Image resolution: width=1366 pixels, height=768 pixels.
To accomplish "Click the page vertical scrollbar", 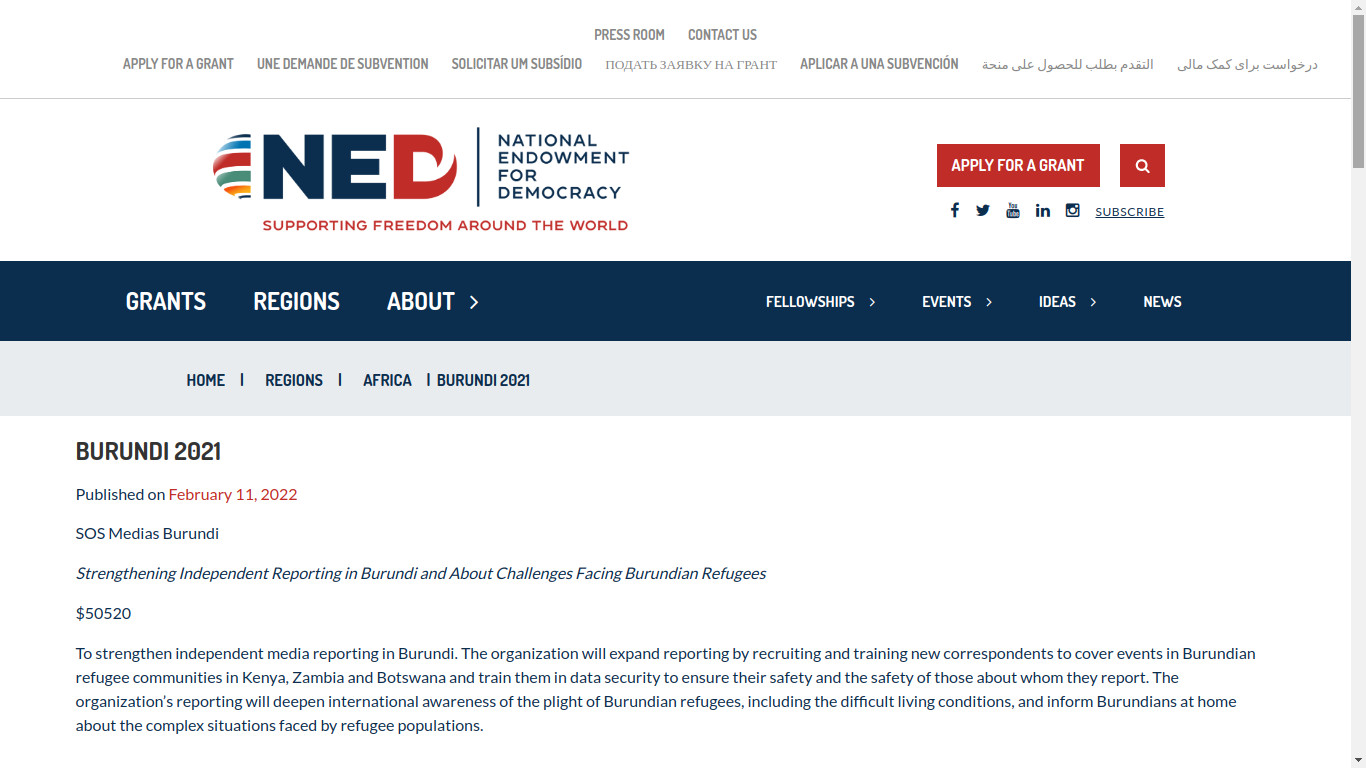I will click(x=1358, y=400).
